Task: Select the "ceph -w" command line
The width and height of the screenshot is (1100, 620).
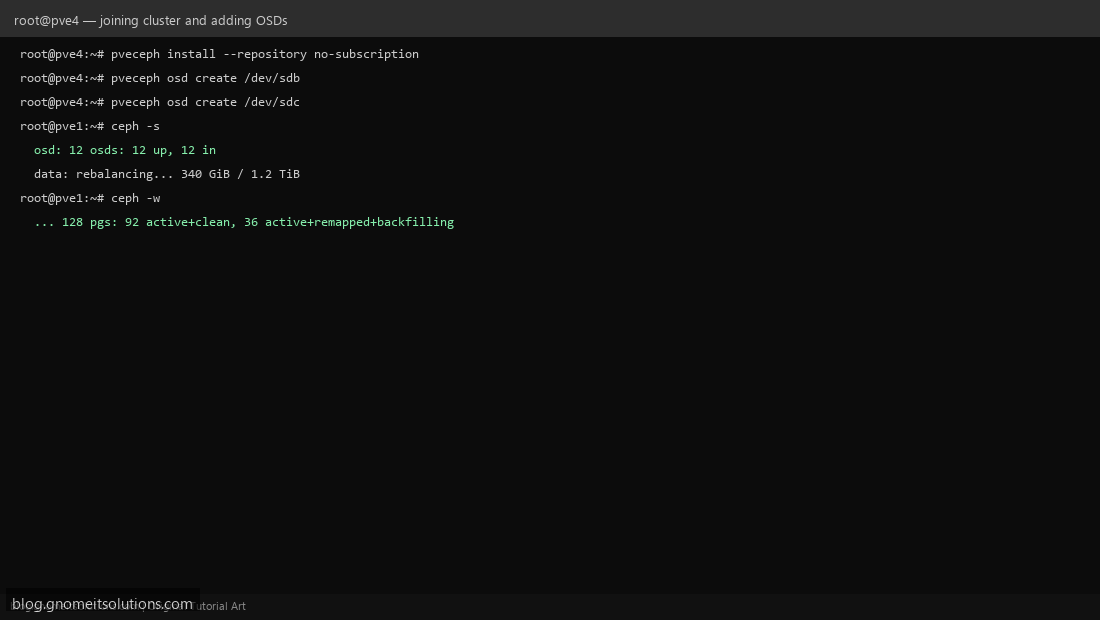Action: (x=90, y=198)
